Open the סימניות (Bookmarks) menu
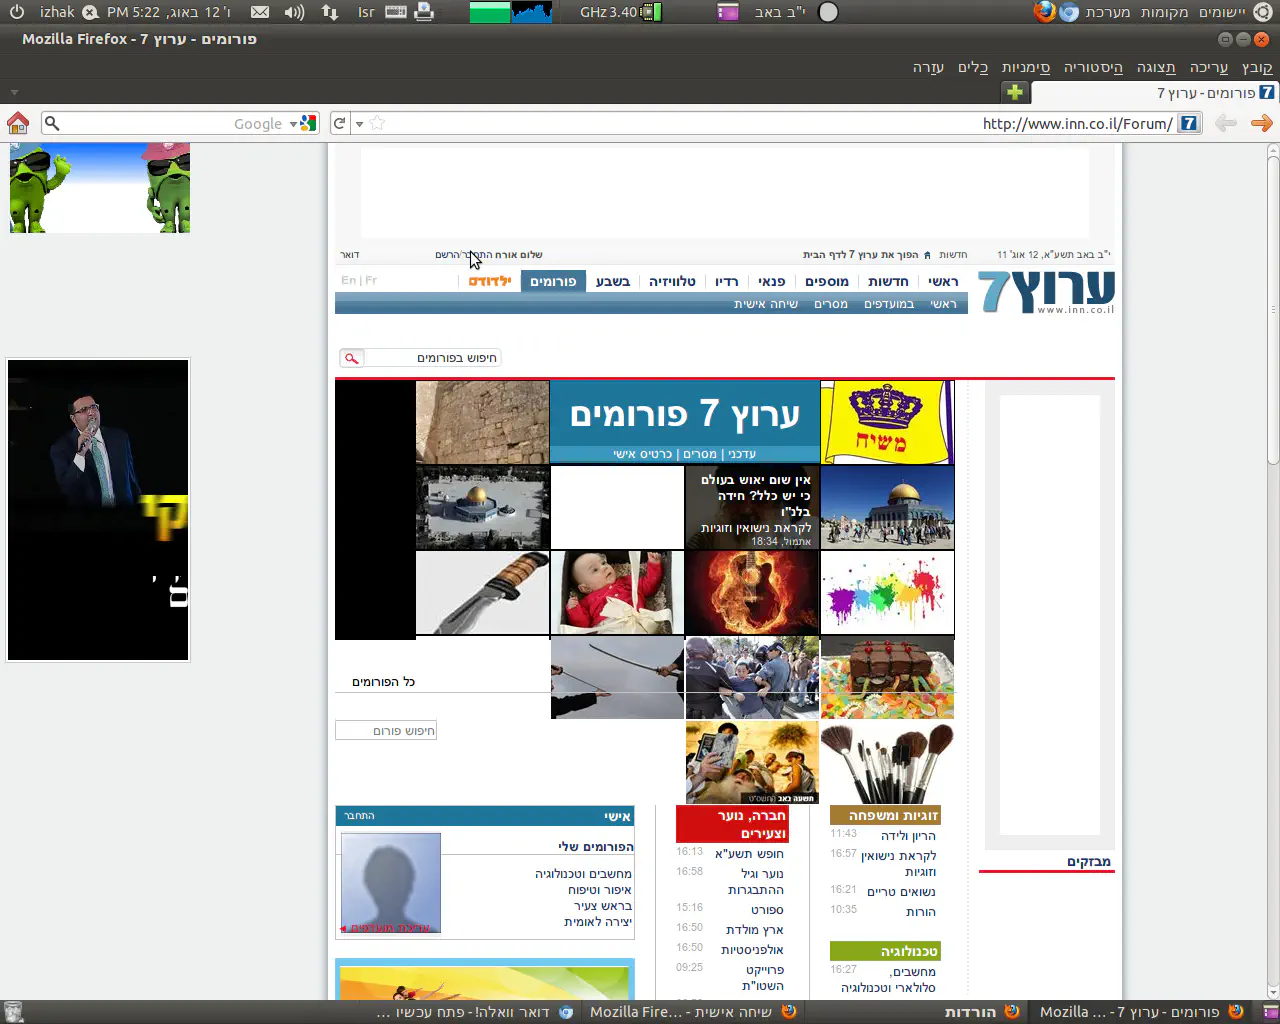 pyautogui.click(x=1025, y=67)
